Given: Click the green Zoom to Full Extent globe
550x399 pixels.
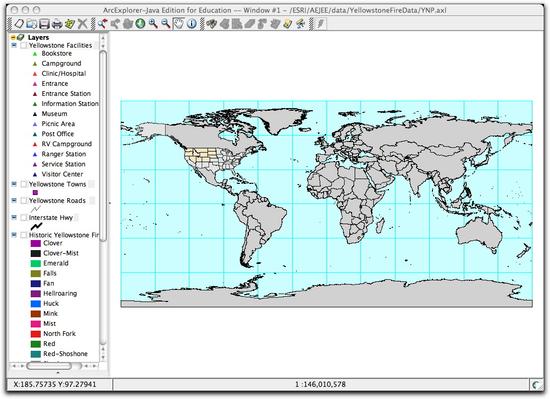Looking at the screenshot, I should coord(140,24).
